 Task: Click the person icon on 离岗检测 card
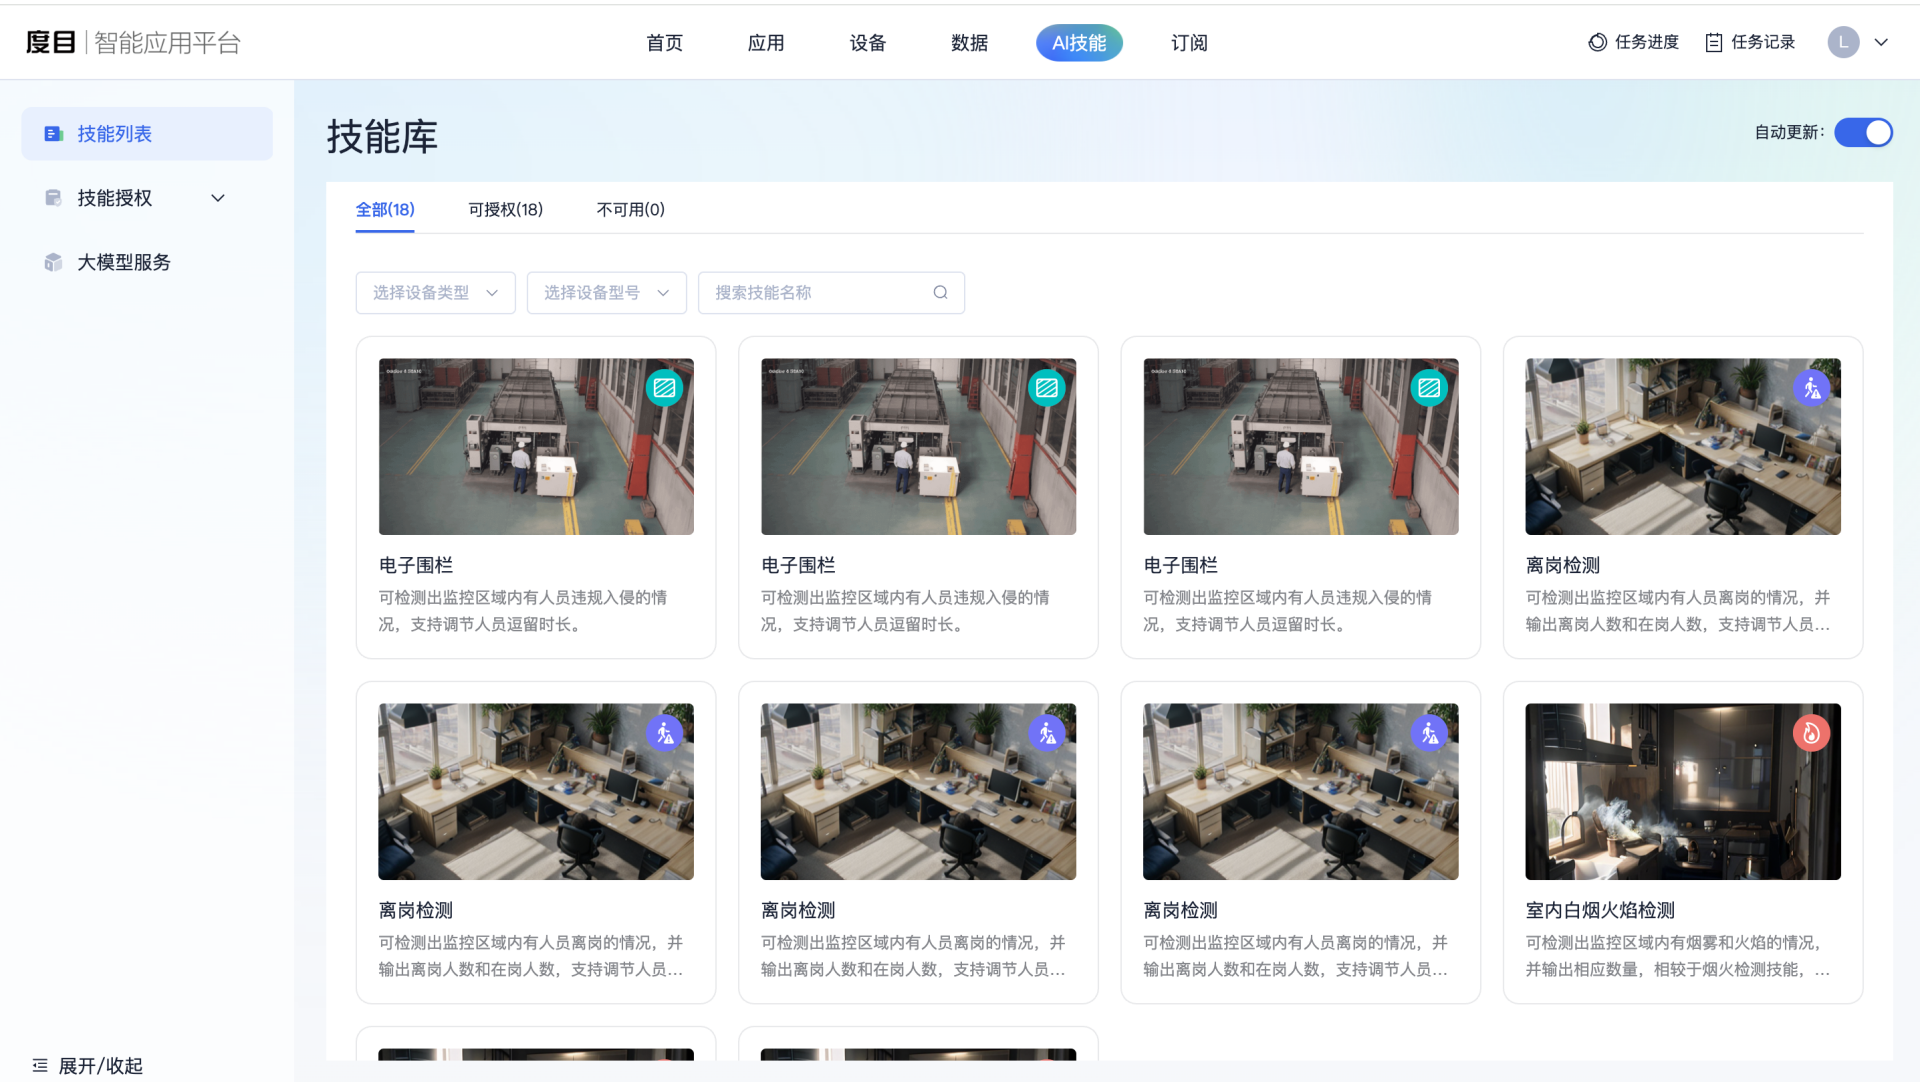click(x=1813, y=387)
